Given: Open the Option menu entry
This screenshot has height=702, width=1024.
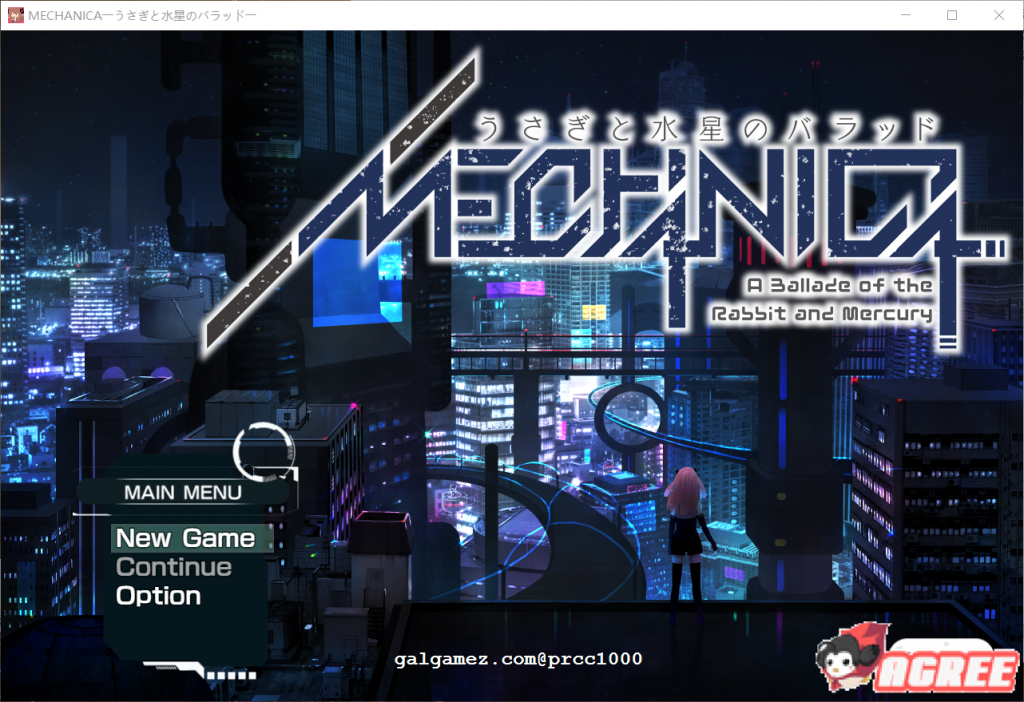Looking at the screenshot, I should coord(158,596).
